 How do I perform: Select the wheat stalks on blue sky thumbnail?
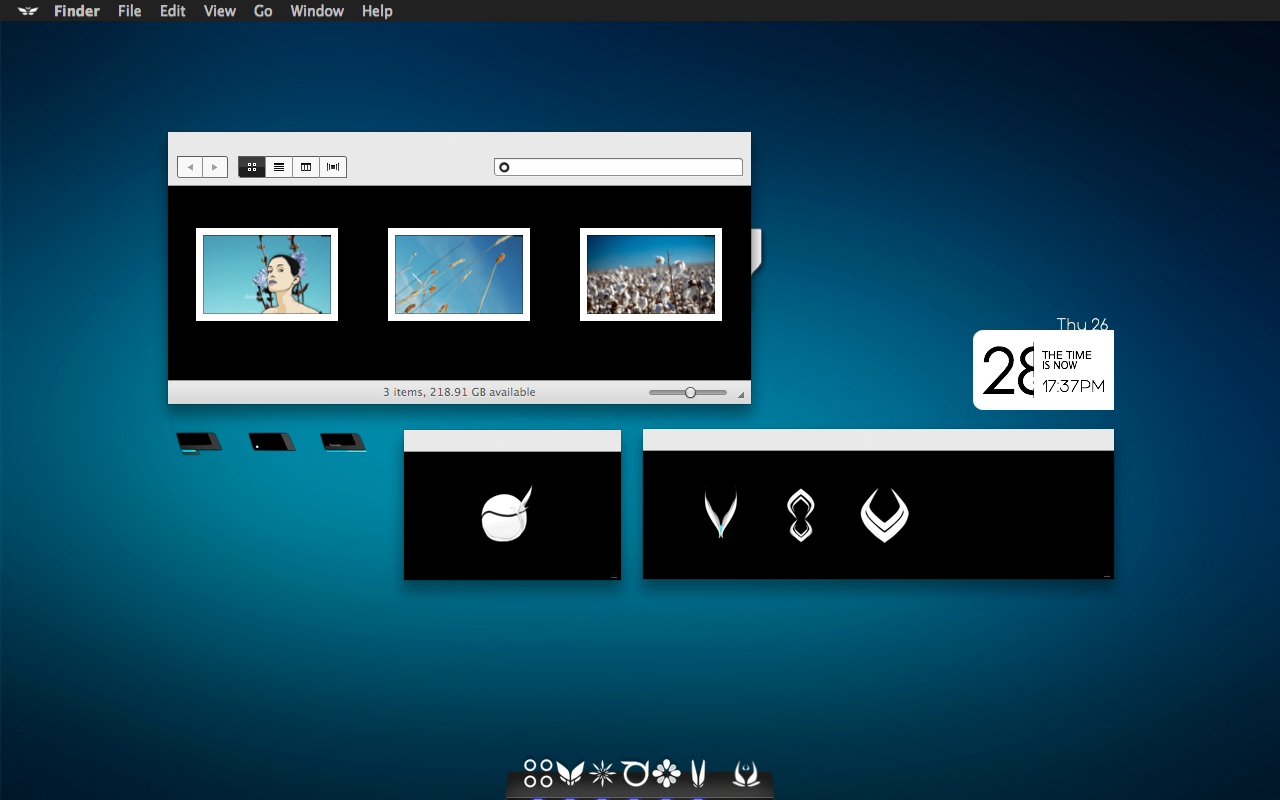pos(459,274)
